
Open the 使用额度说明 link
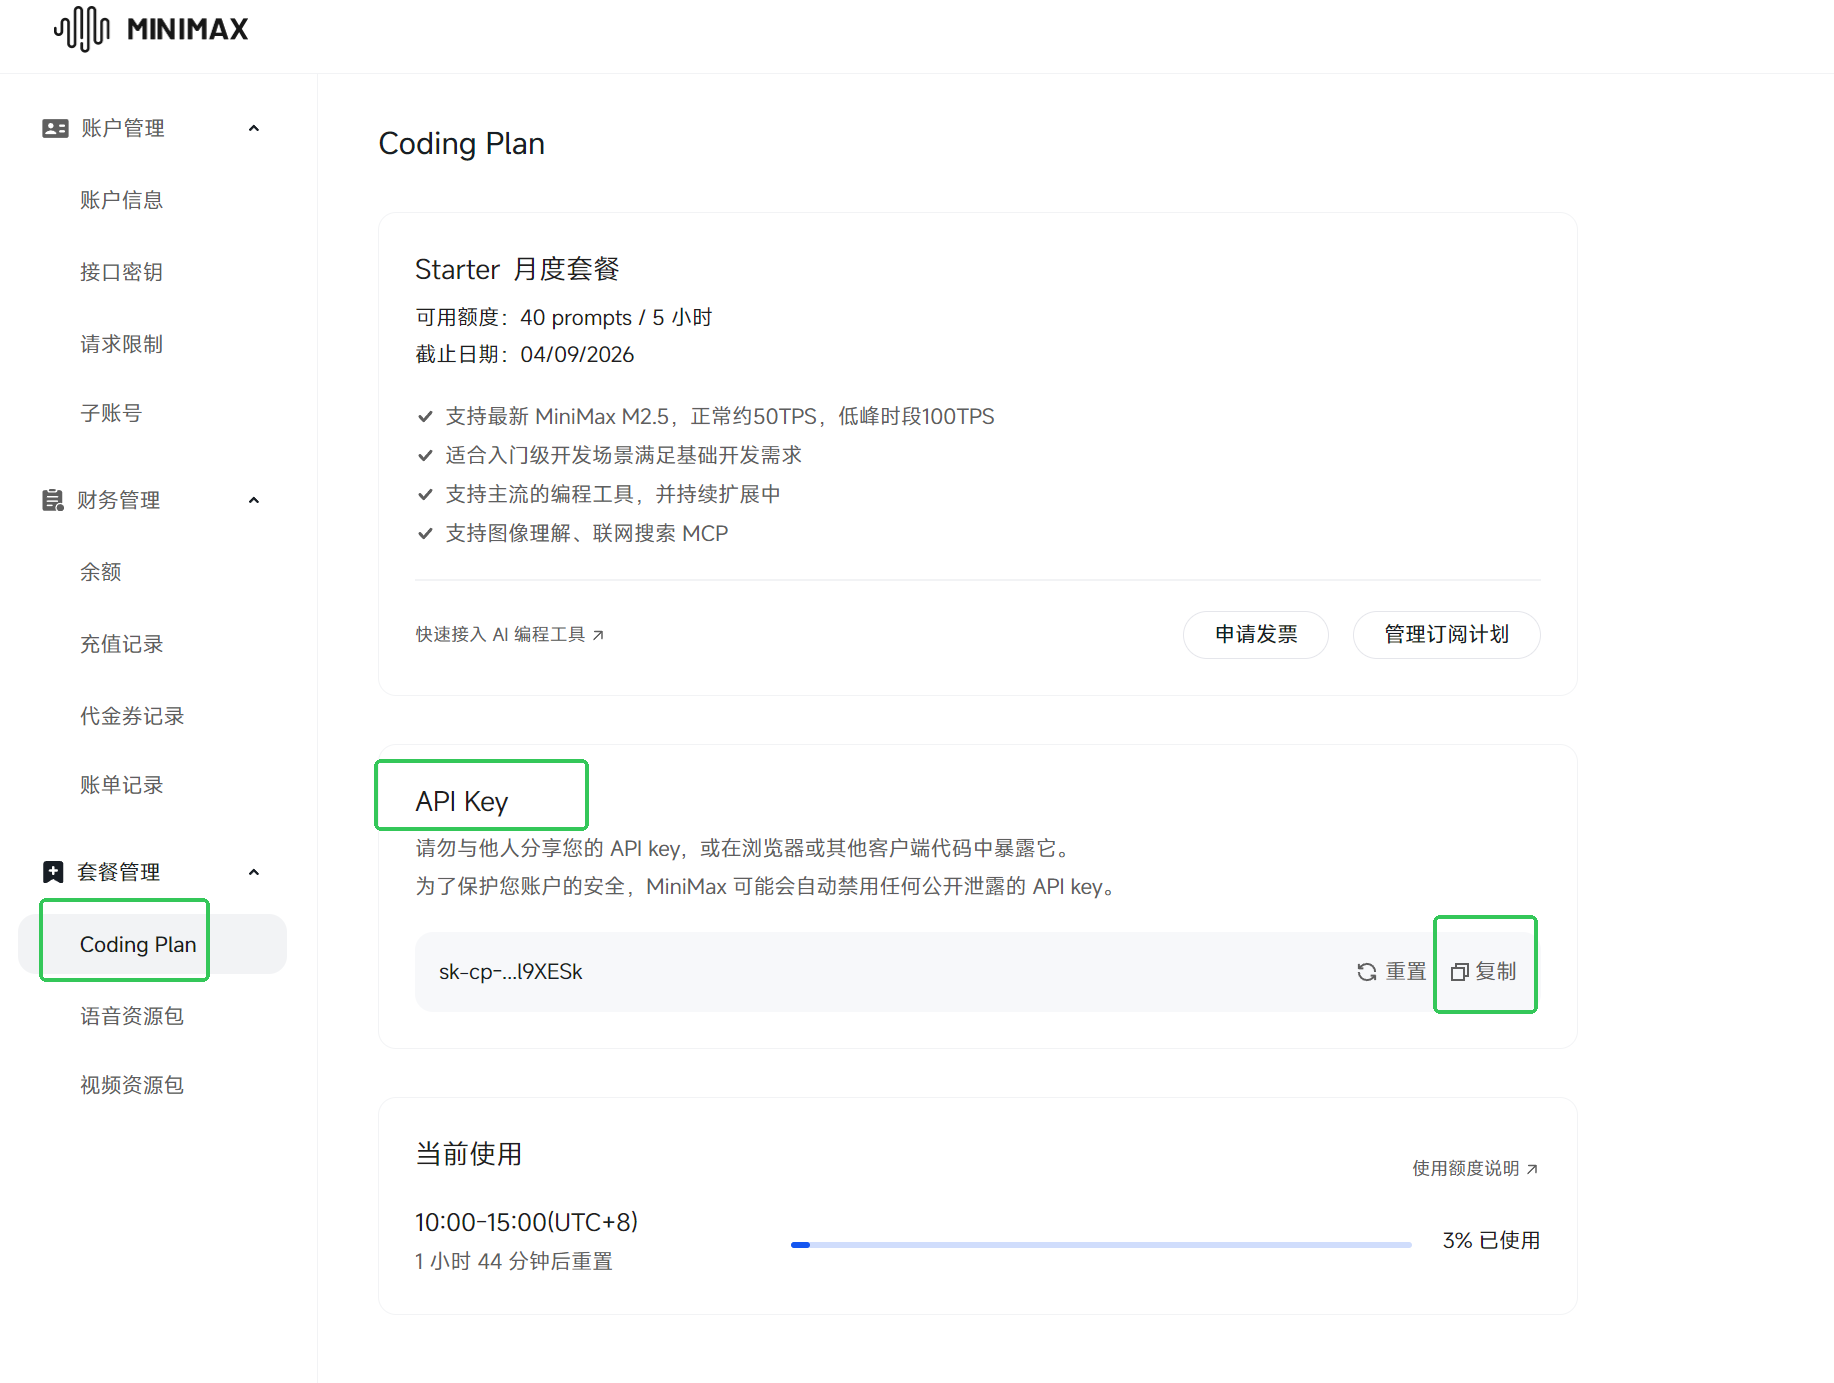pos(1475,1169)
